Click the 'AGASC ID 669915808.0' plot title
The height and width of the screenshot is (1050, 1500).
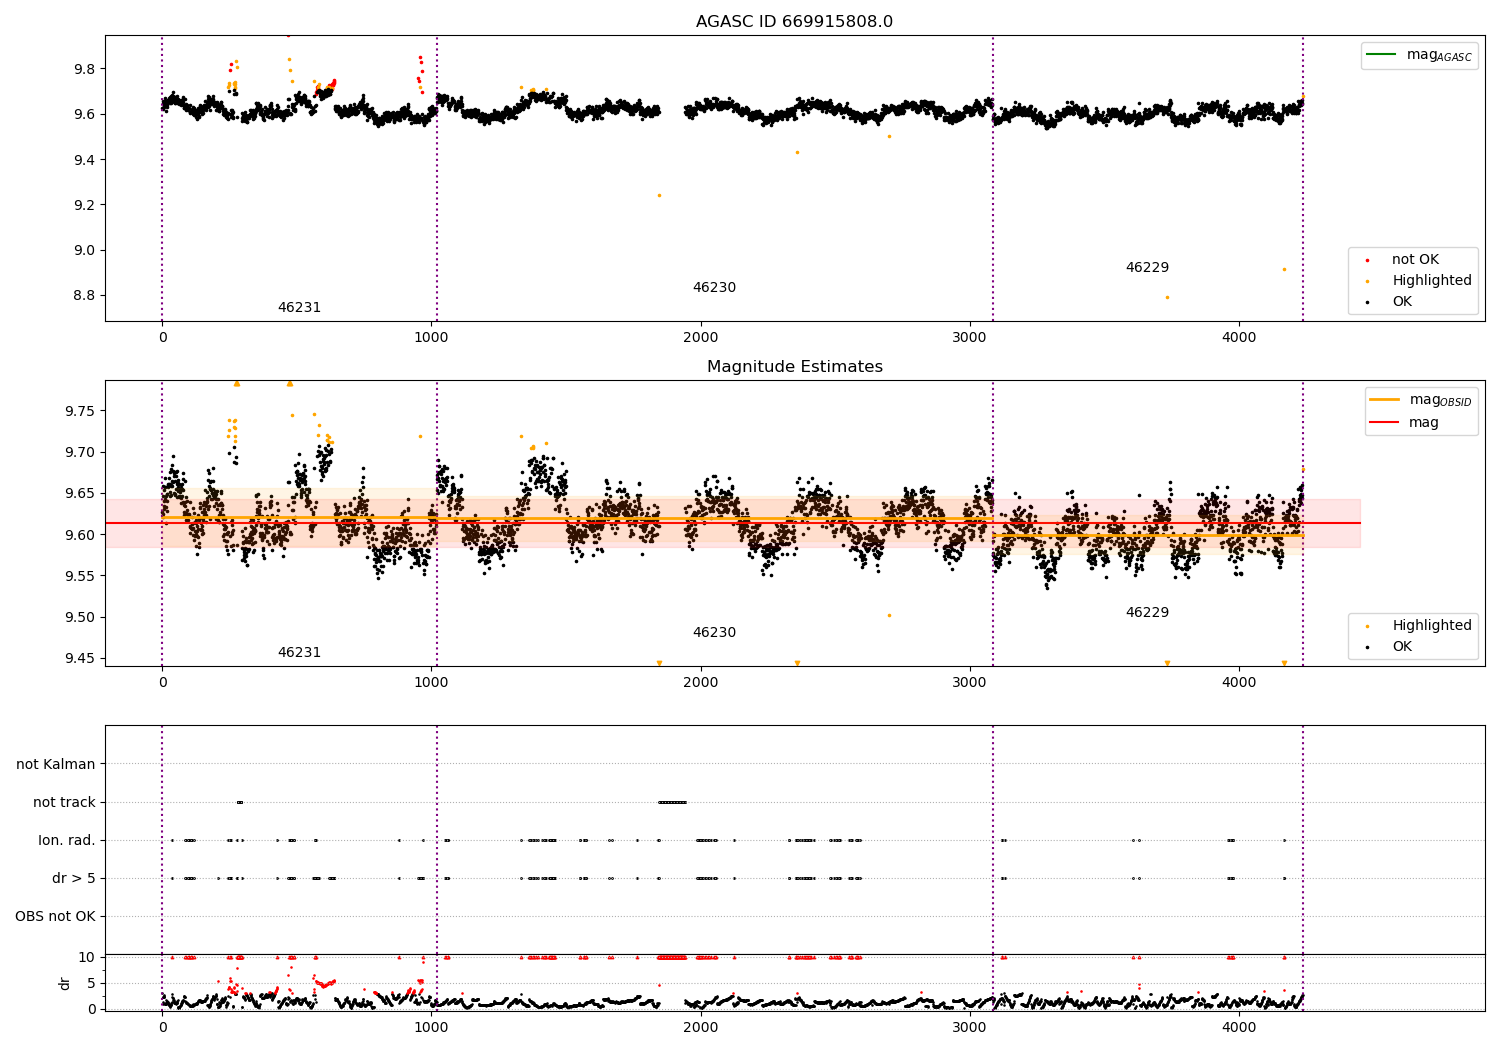[794, 22]
